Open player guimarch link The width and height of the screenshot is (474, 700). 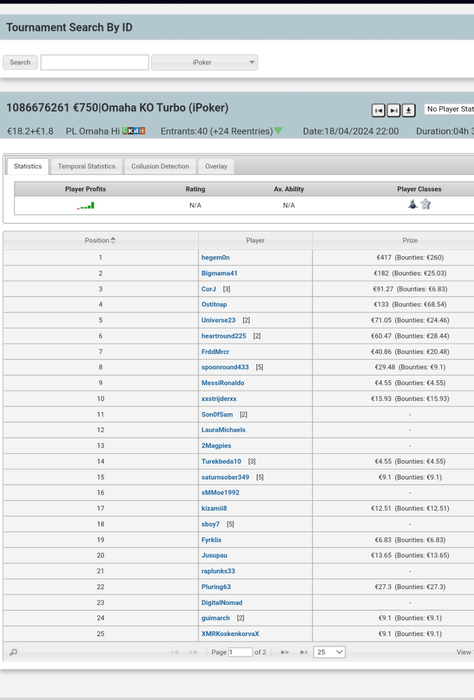click(x=216, y=618)
